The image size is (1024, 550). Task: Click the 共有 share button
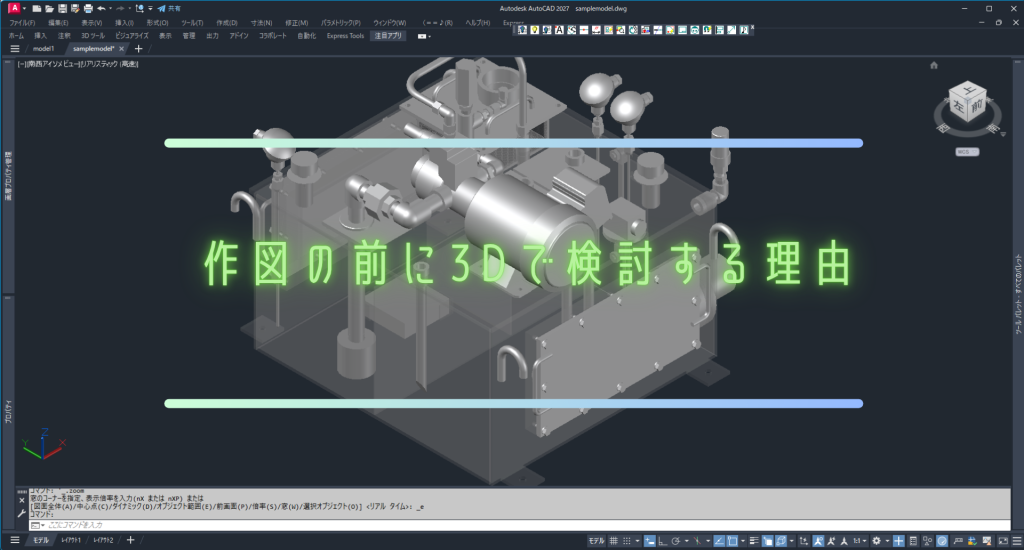(x=168, y=8)
